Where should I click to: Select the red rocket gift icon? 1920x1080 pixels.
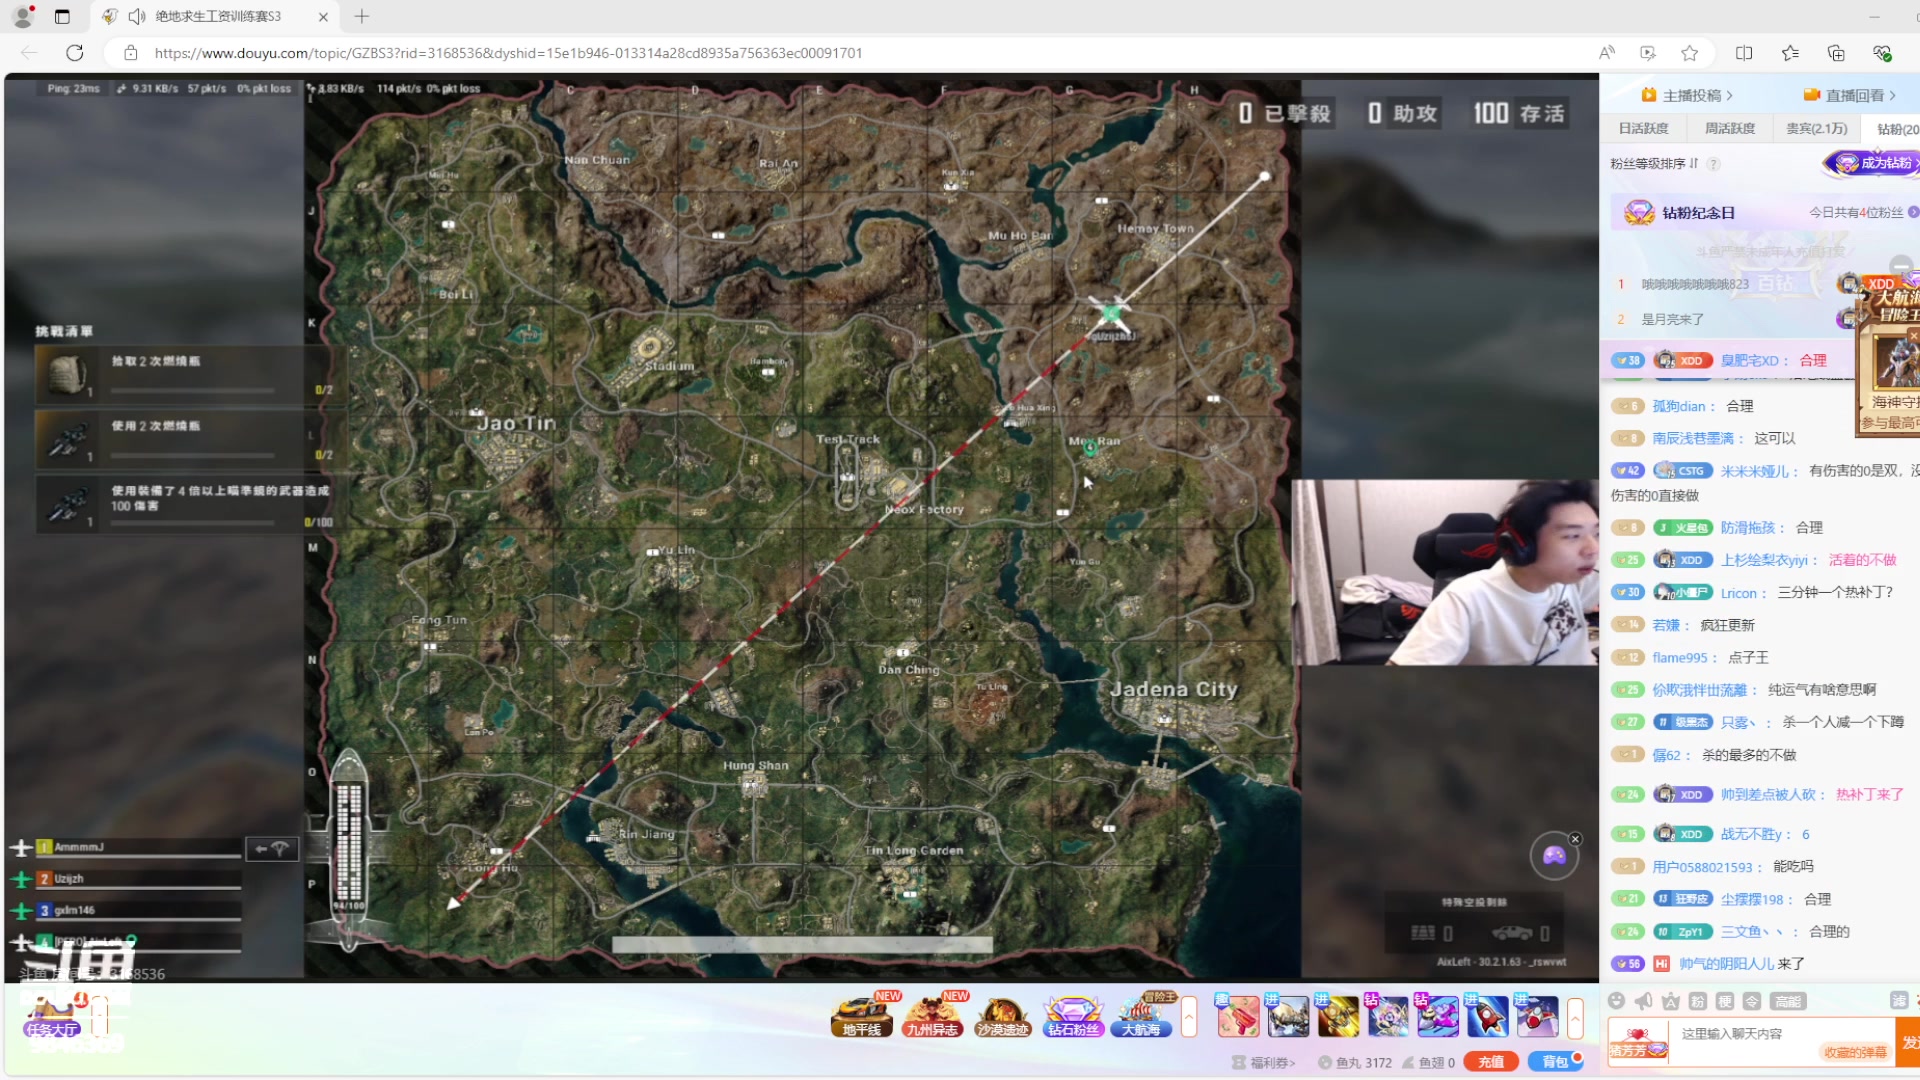1487,1016
